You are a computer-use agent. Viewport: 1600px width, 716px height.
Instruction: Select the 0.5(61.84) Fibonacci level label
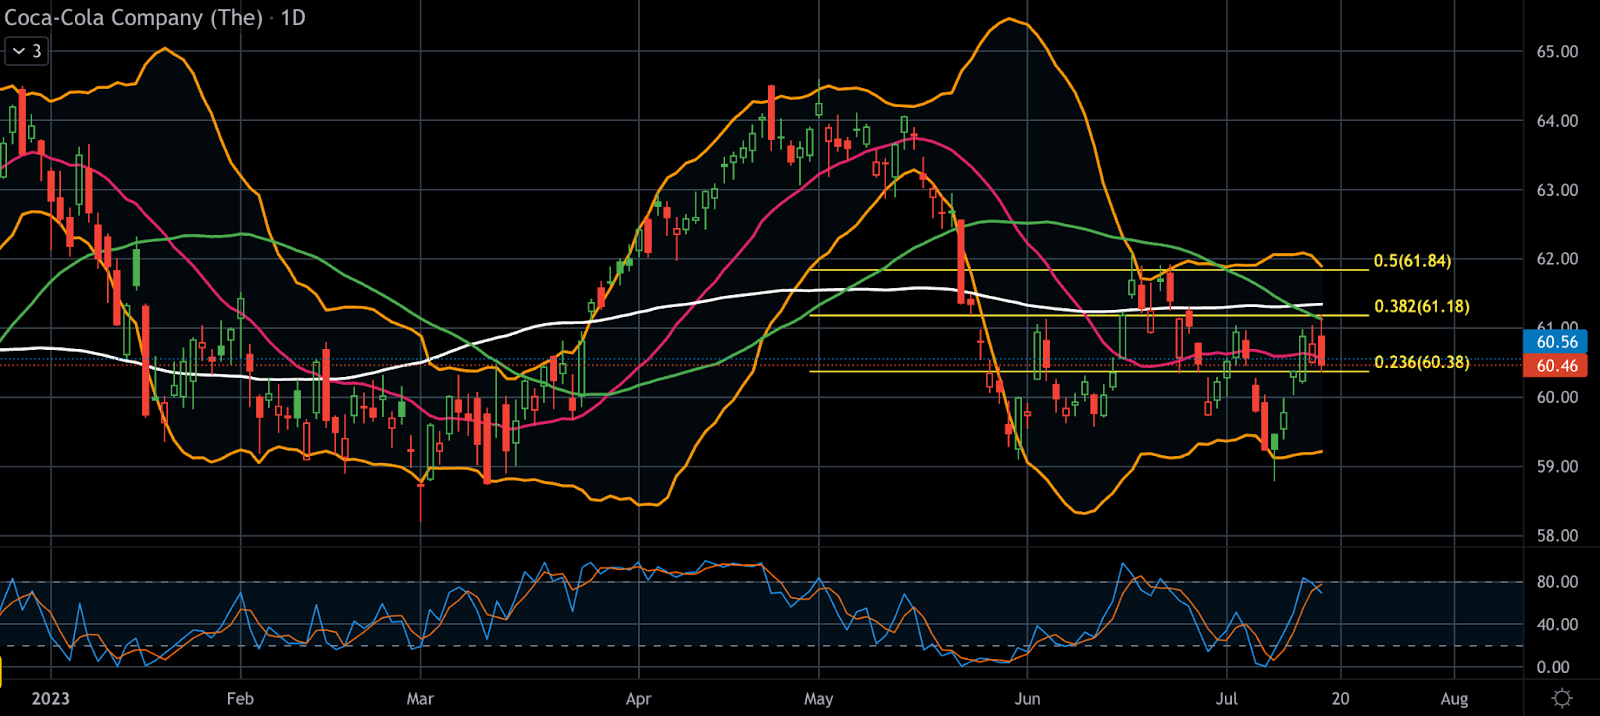(1412, 261)
